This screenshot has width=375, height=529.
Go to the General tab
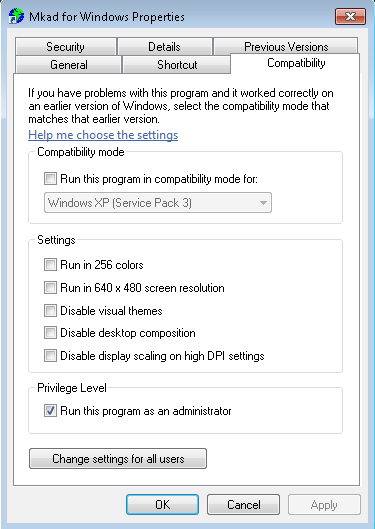click(x=68, y=65)
